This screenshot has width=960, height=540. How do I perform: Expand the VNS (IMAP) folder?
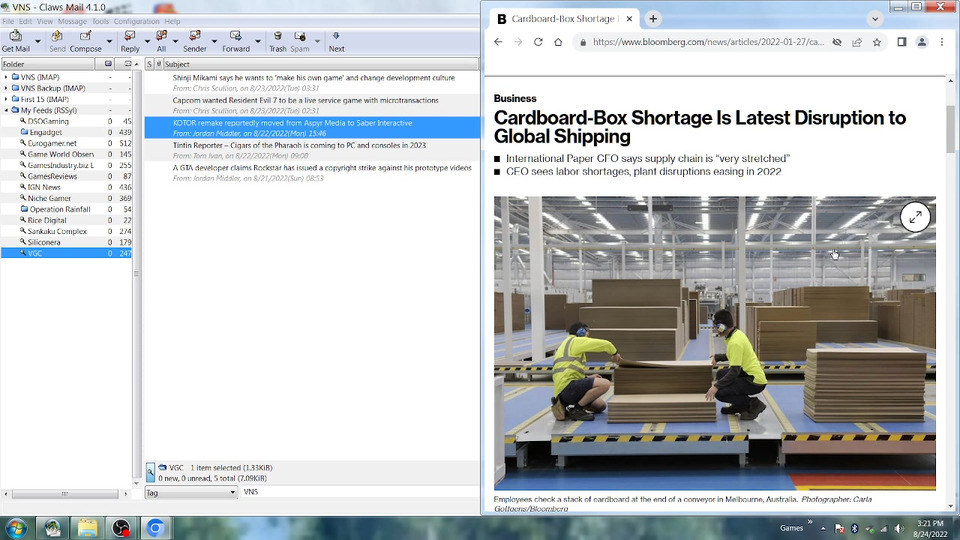pos(6,77)
